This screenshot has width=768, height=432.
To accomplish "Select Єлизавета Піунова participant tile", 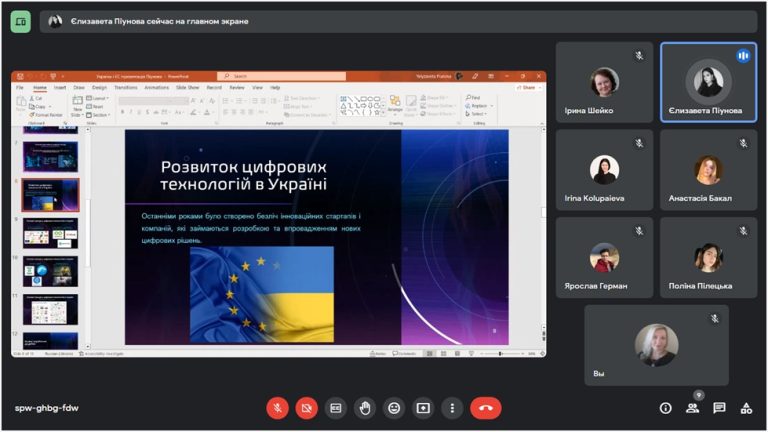I will pos(708,82).
